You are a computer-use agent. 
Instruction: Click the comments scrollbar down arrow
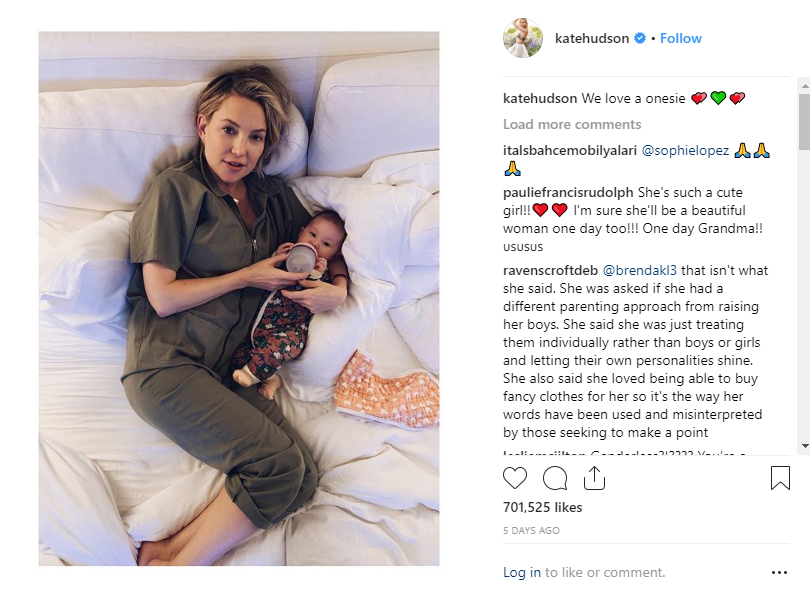click(x=805, y=446)
